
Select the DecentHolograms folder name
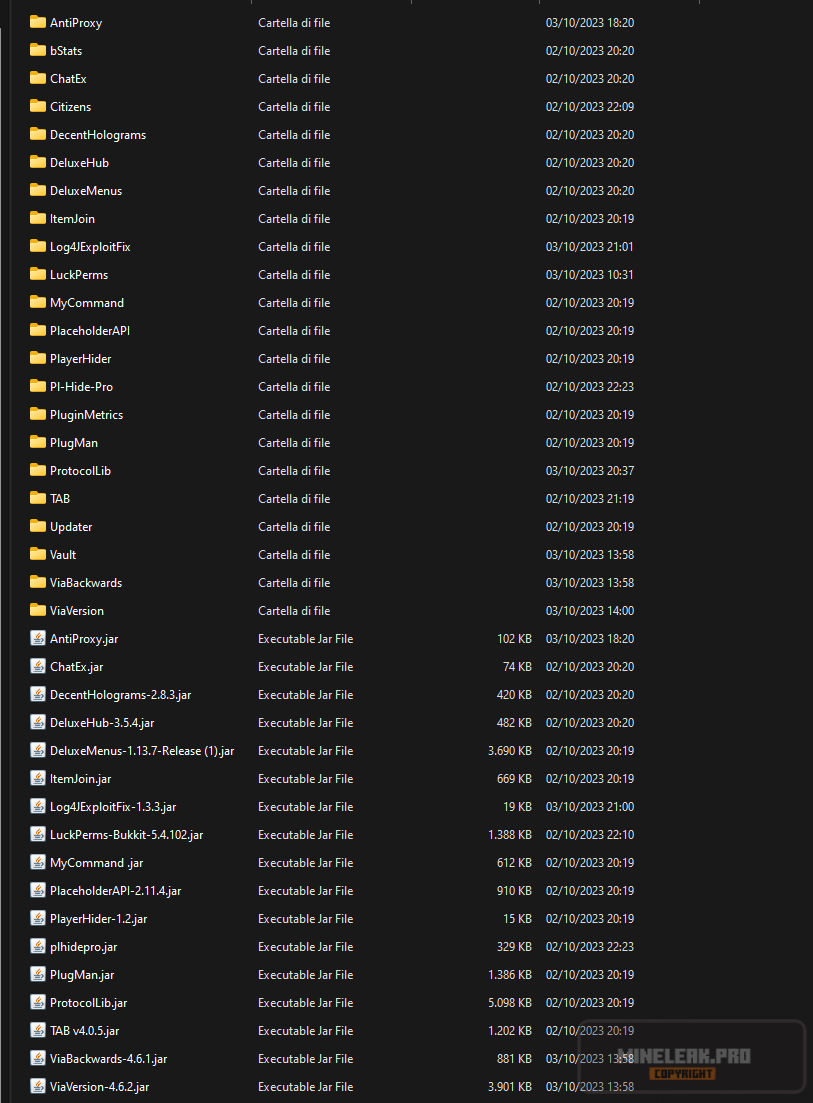point(98,134)
